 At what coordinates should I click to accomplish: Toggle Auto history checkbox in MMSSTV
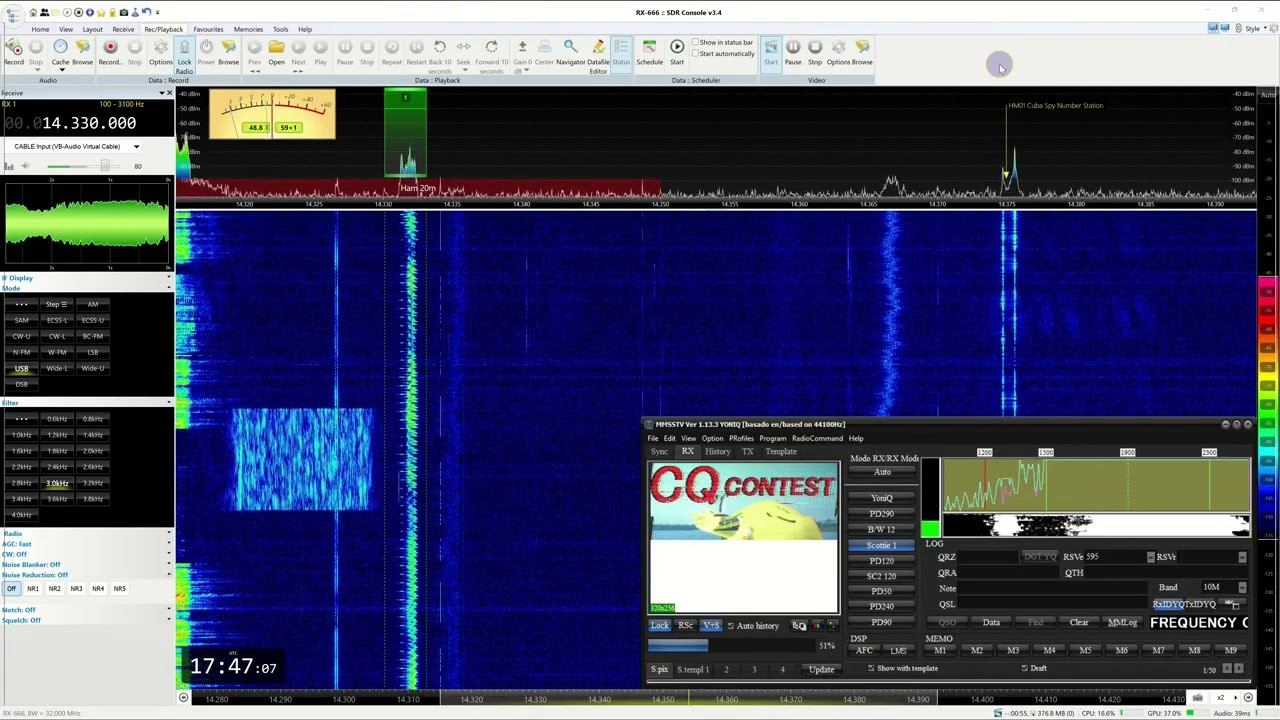(x=731, y=626)
